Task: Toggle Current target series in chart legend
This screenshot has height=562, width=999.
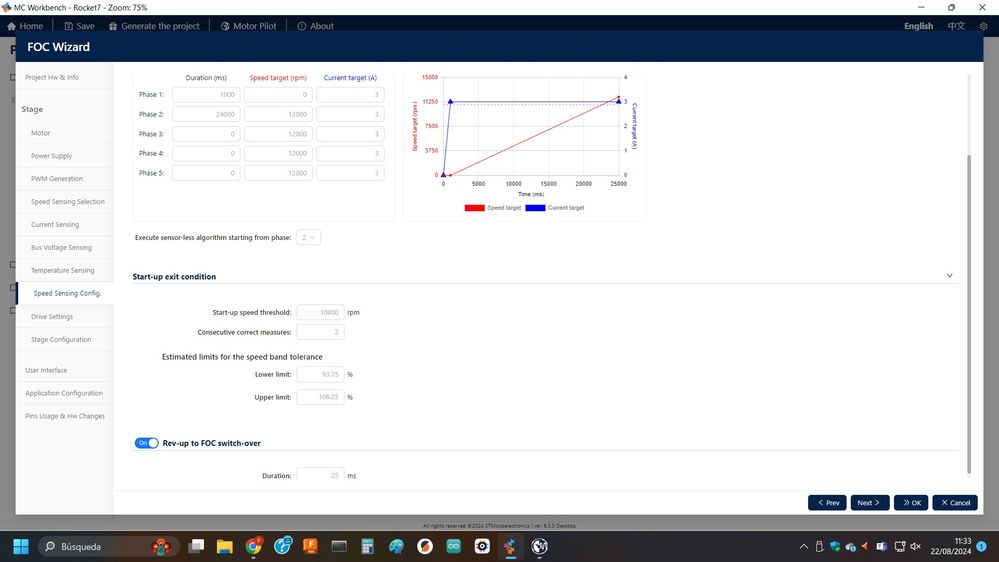Action: (x=554, y=208)
